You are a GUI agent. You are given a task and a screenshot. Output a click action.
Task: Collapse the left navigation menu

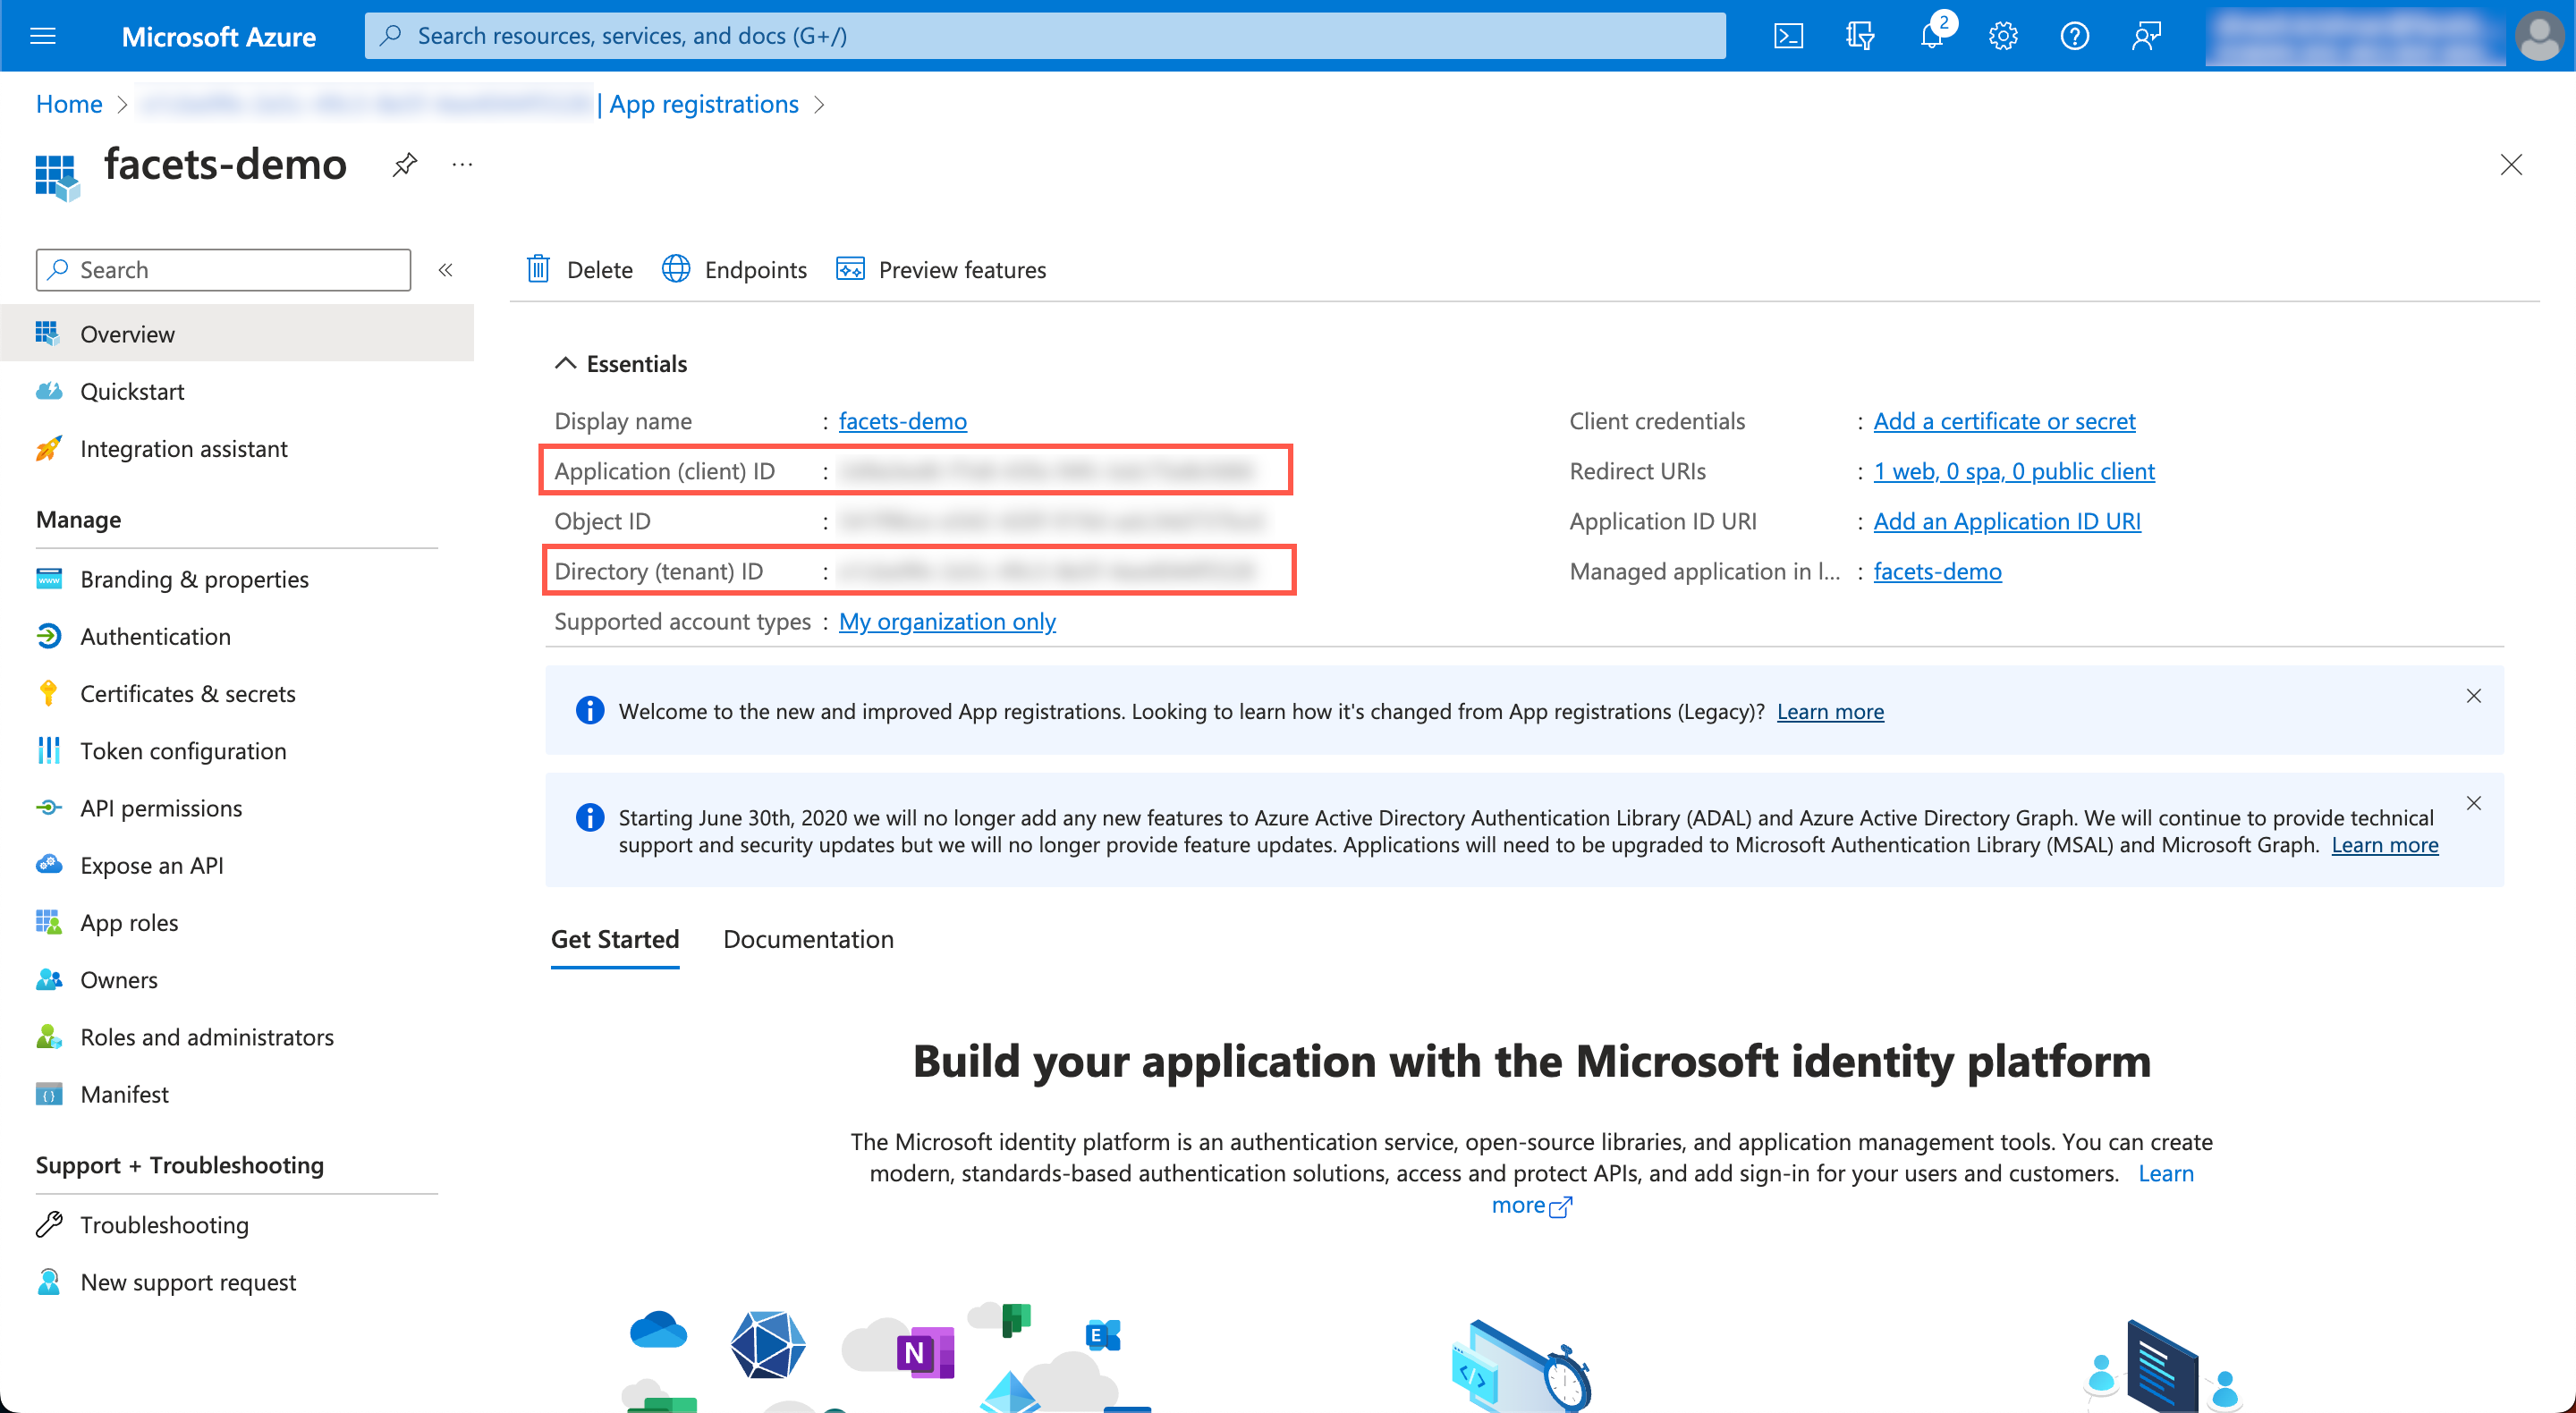tap(446, 270)
